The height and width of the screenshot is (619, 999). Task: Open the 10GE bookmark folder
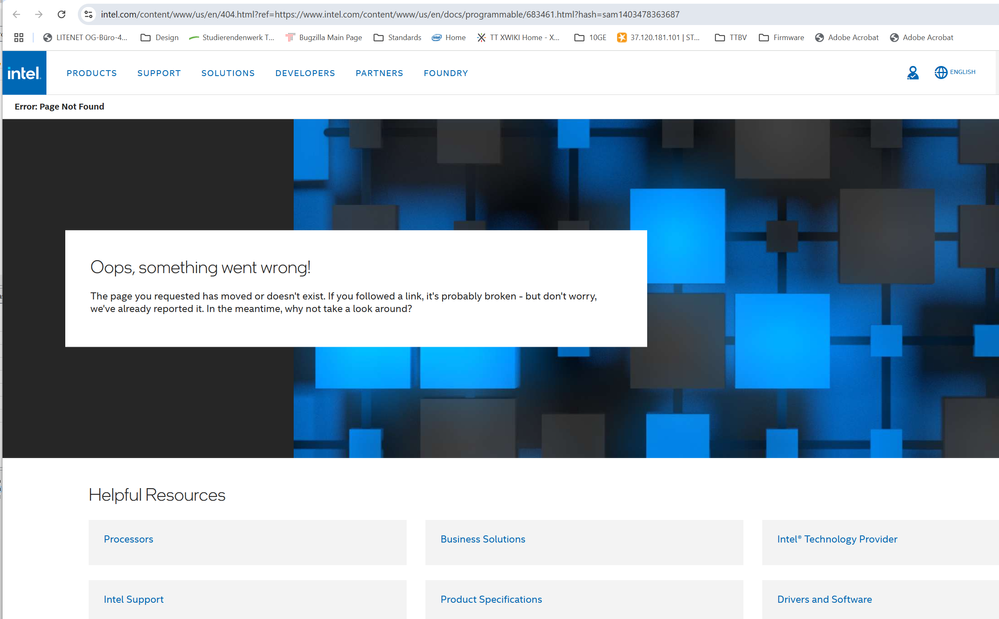590,38
